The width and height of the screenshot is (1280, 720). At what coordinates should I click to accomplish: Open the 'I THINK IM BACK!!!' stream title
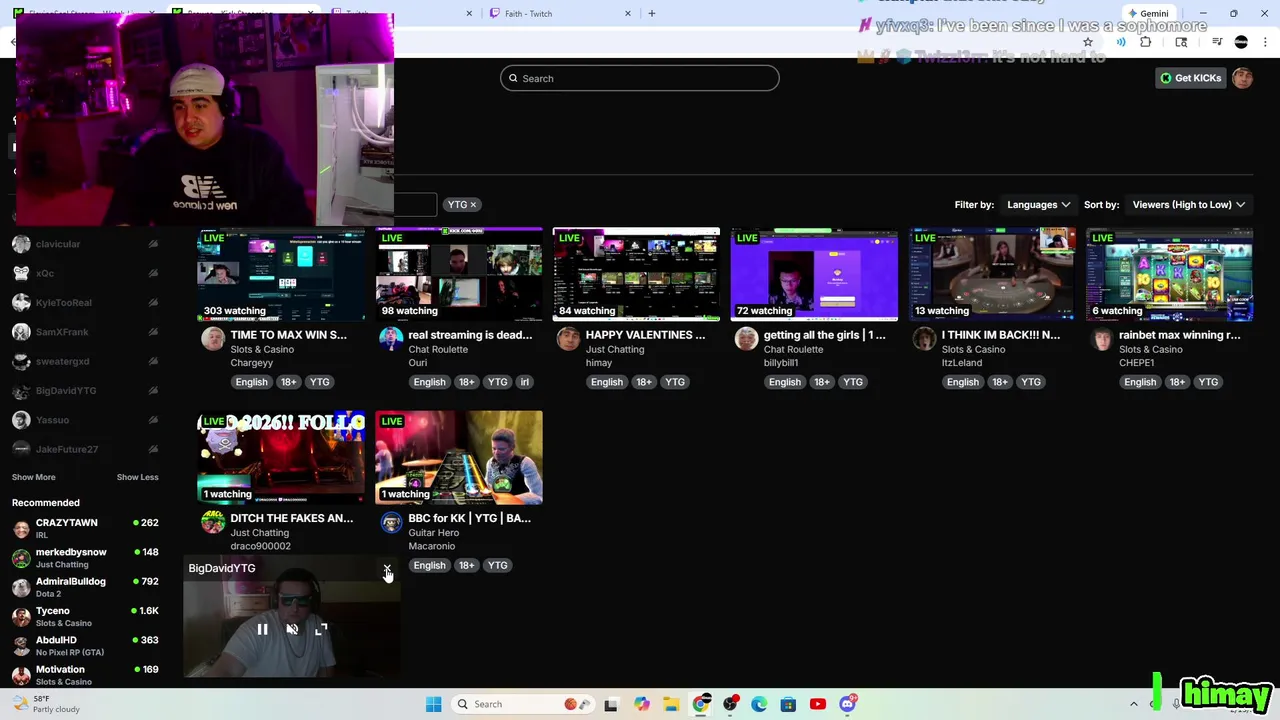(x=1001, y=335)
